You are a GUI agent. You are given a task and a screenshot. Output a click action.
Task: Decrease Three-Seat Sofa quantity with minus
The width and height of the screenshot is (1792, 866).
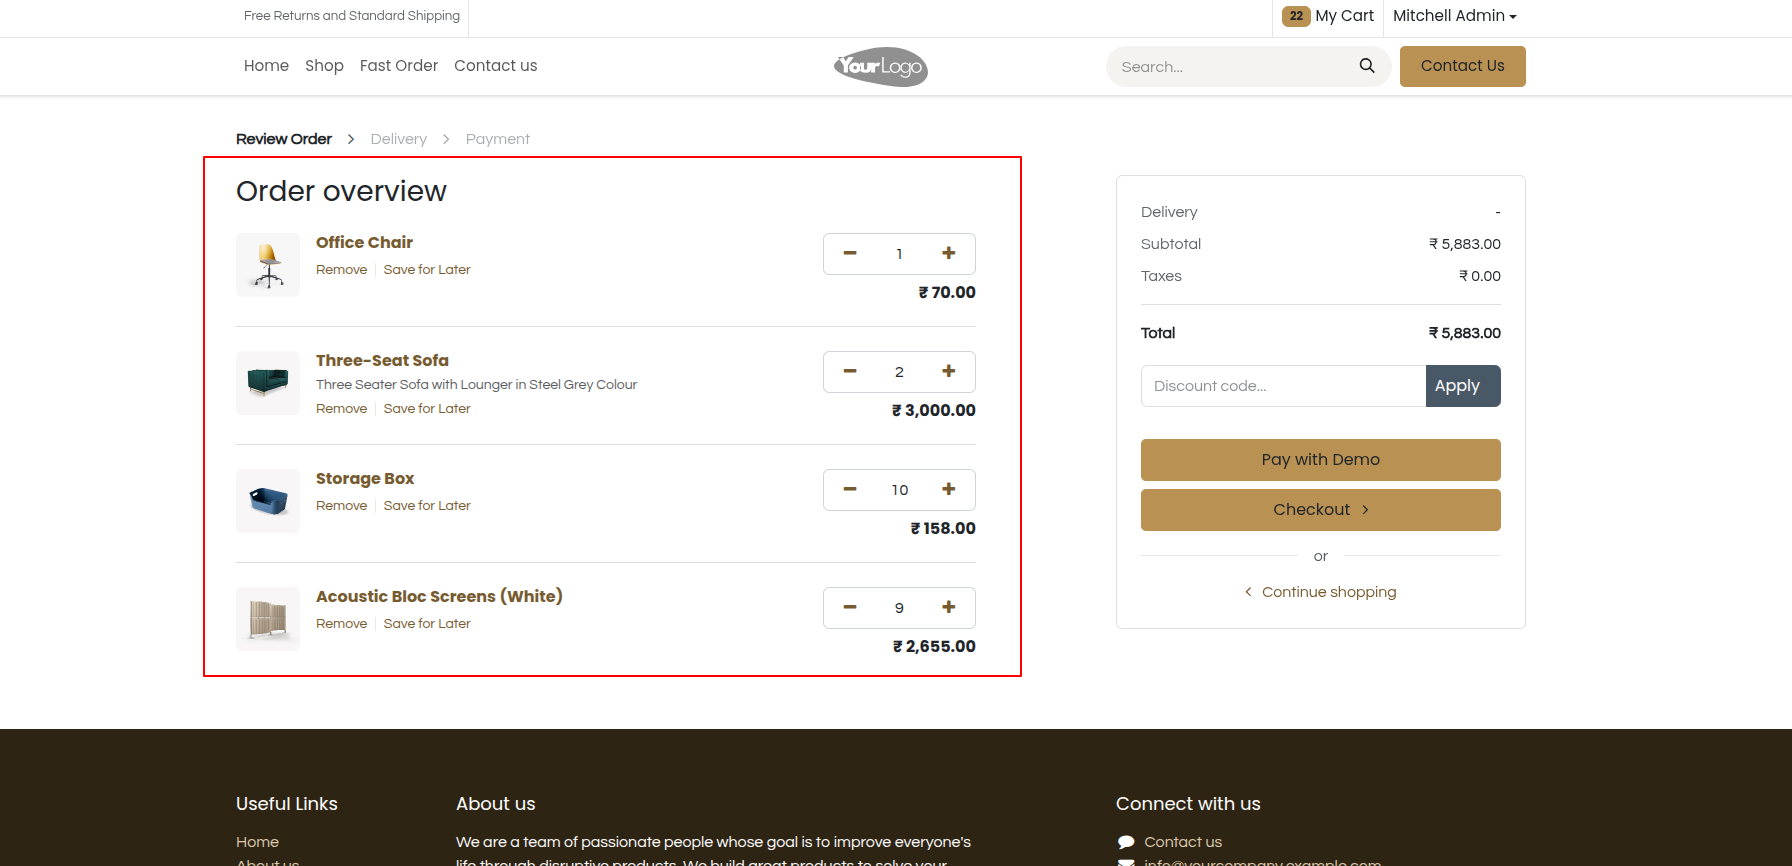coord(850,371)
